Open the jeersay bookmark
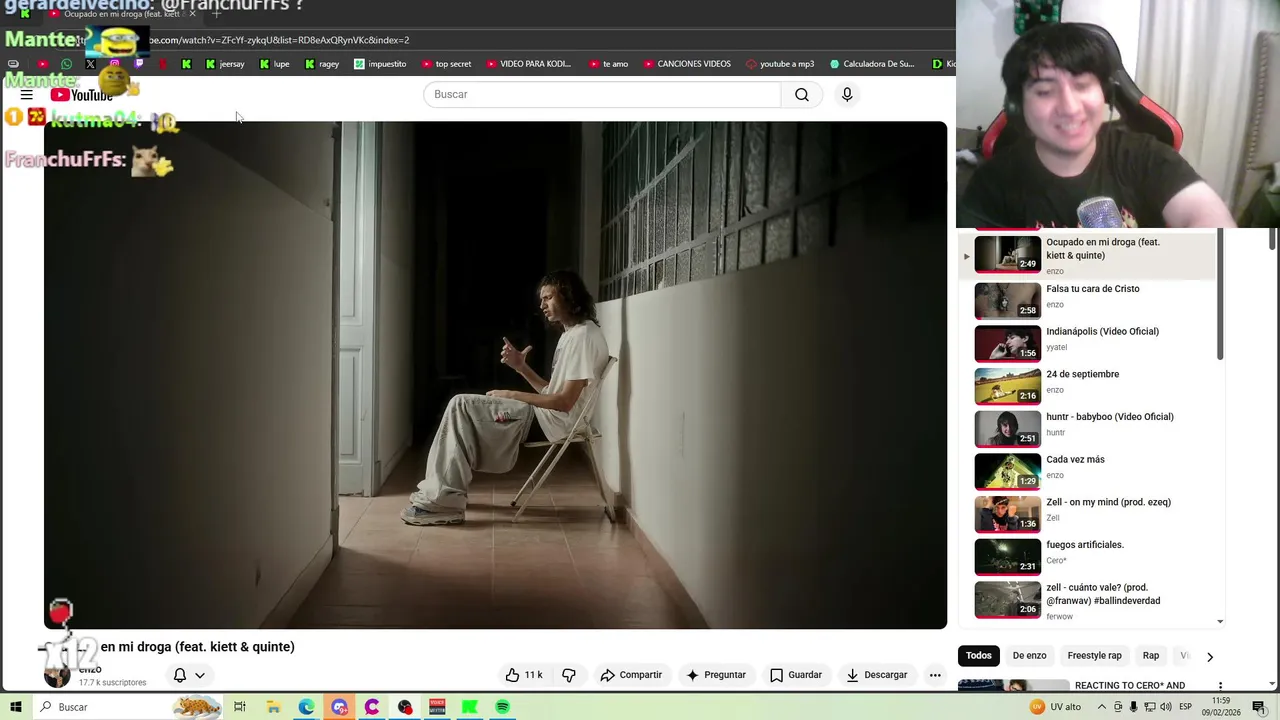Screen dimensions: 1280x720 click(224, 64)
